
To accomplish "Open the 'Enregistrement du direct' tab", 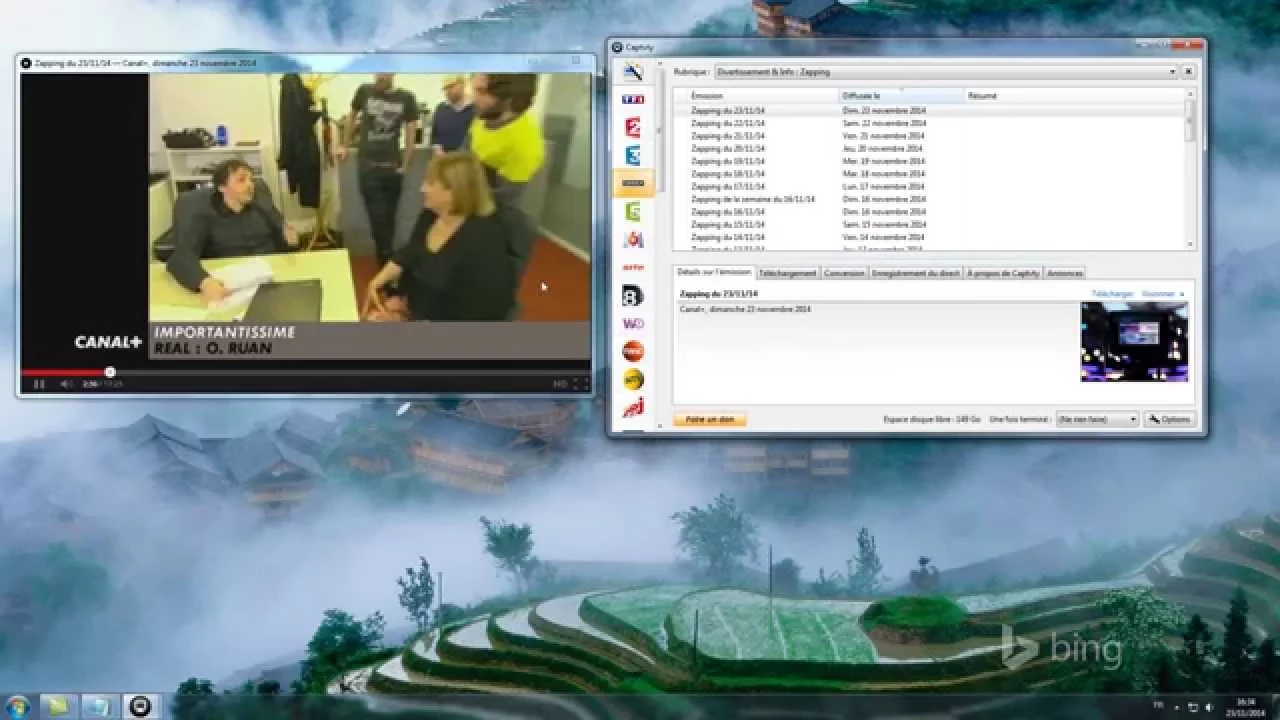I will point(915,273).
